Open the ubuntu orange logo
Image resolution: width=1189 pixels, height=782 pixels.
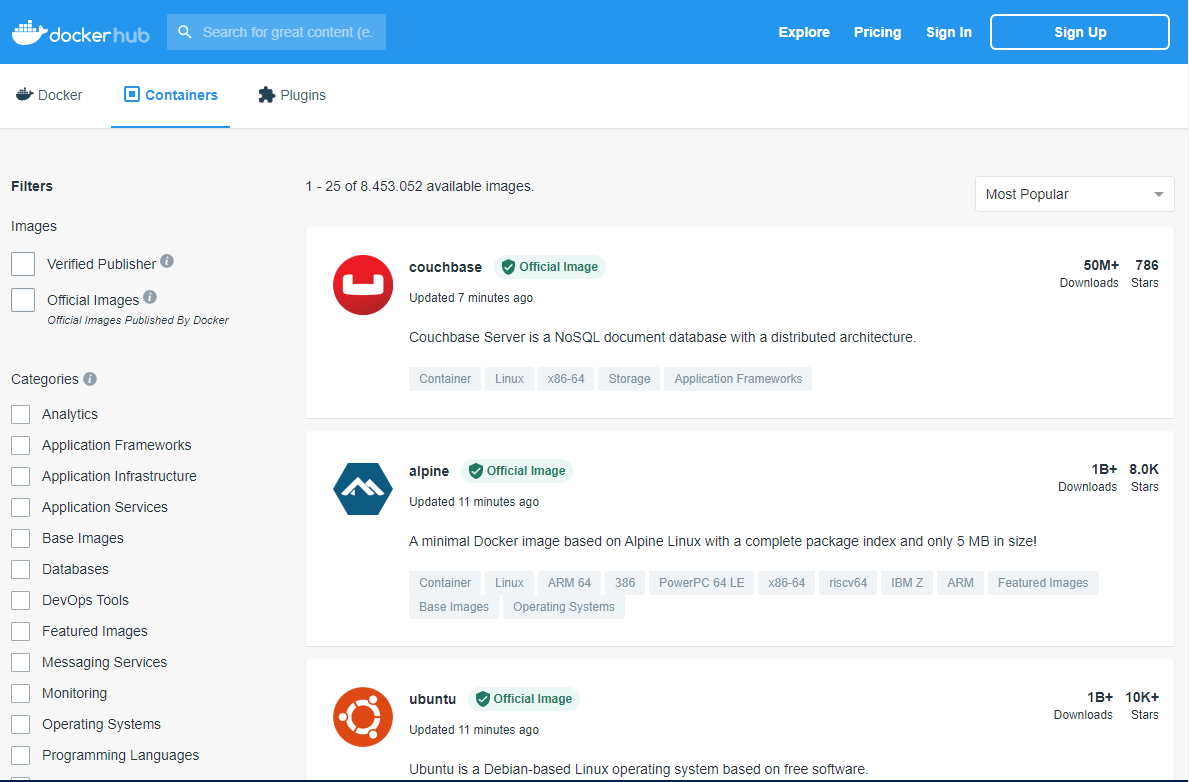coord(362,717)
